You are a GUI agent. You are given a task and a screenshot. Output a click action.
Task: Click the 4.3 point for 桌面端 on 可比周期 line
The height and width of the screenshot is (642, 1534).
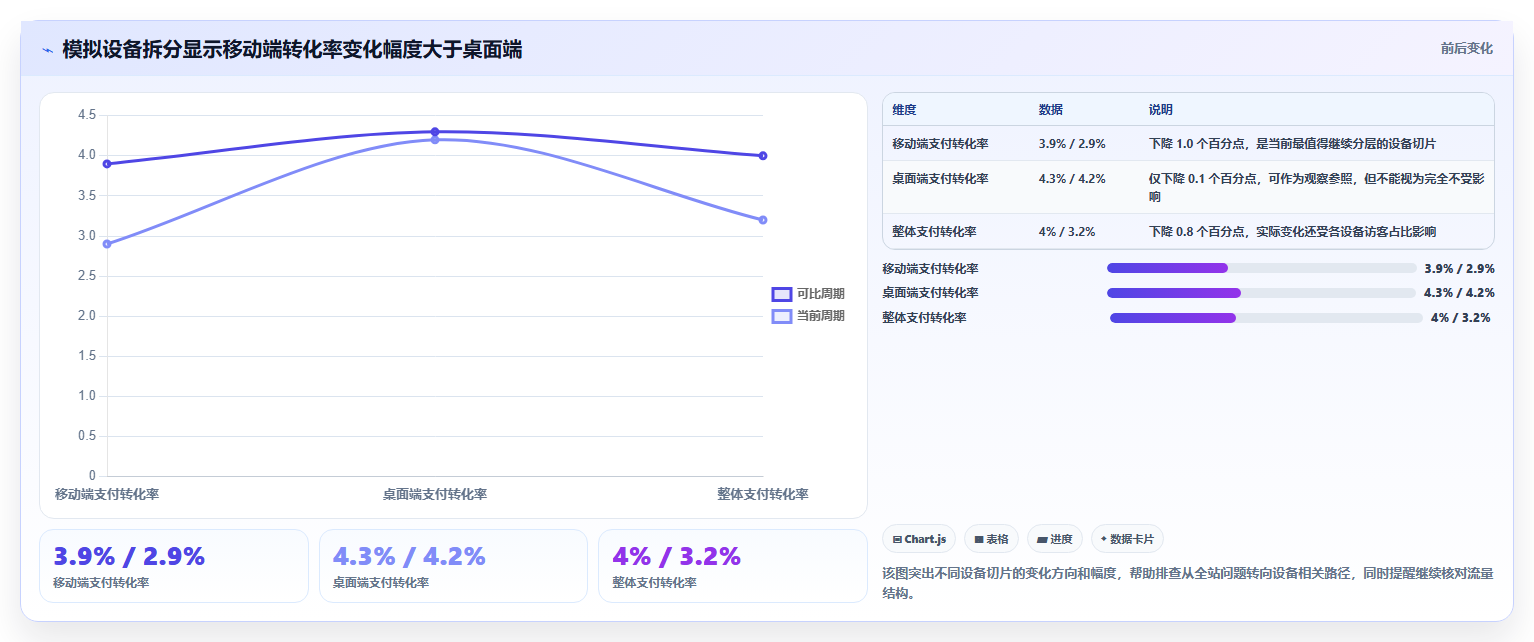(435, 132)
